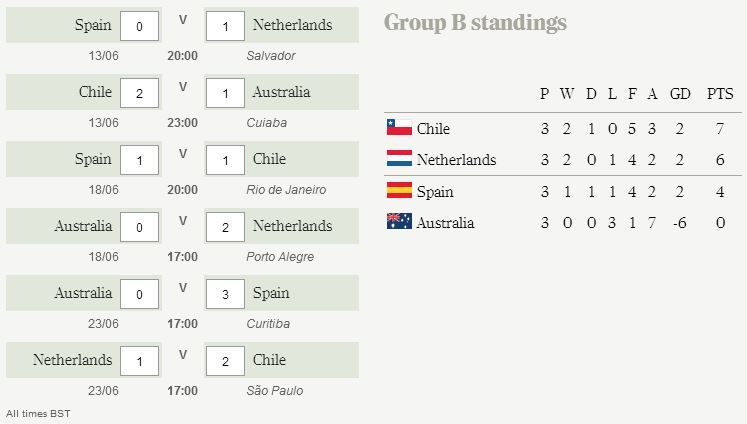Click the Netherlands flag icon
This screenshot has height=424, width=747.
(399, 158)
